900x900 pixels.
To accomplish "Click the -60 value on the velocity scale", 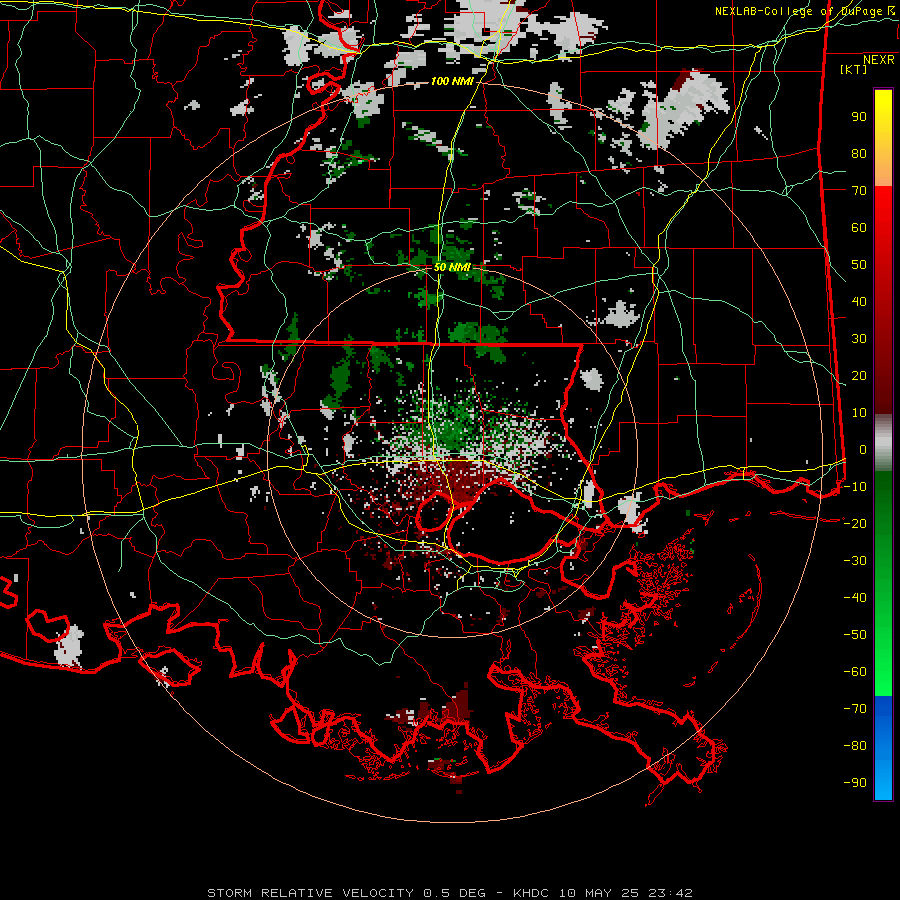I will [855, 672].
